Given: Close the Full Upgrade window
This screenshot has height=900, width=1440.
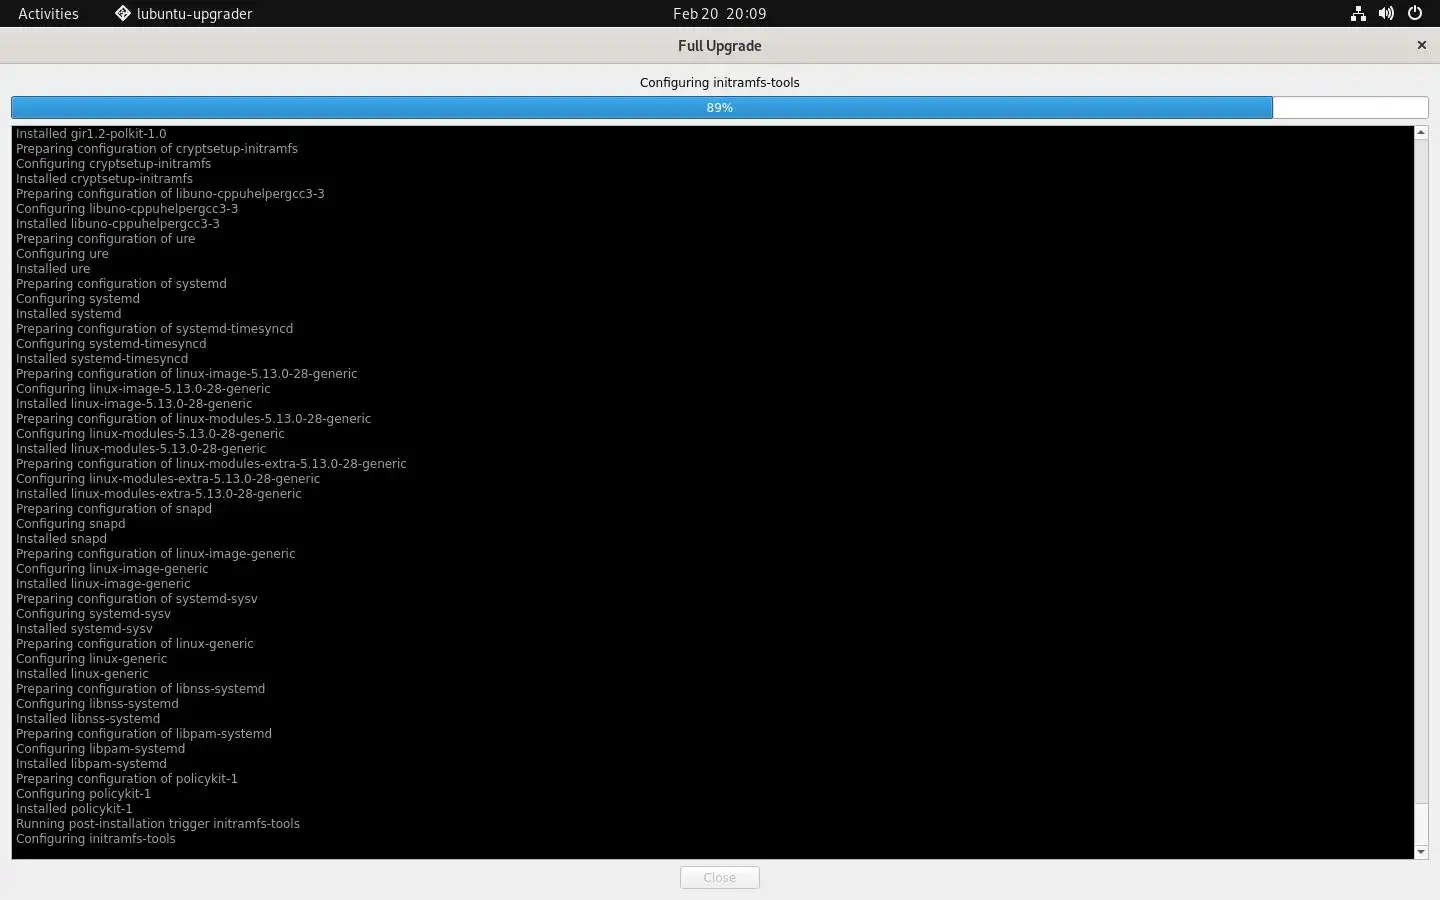Looking at the screenshot, I should pos(1421,45).
